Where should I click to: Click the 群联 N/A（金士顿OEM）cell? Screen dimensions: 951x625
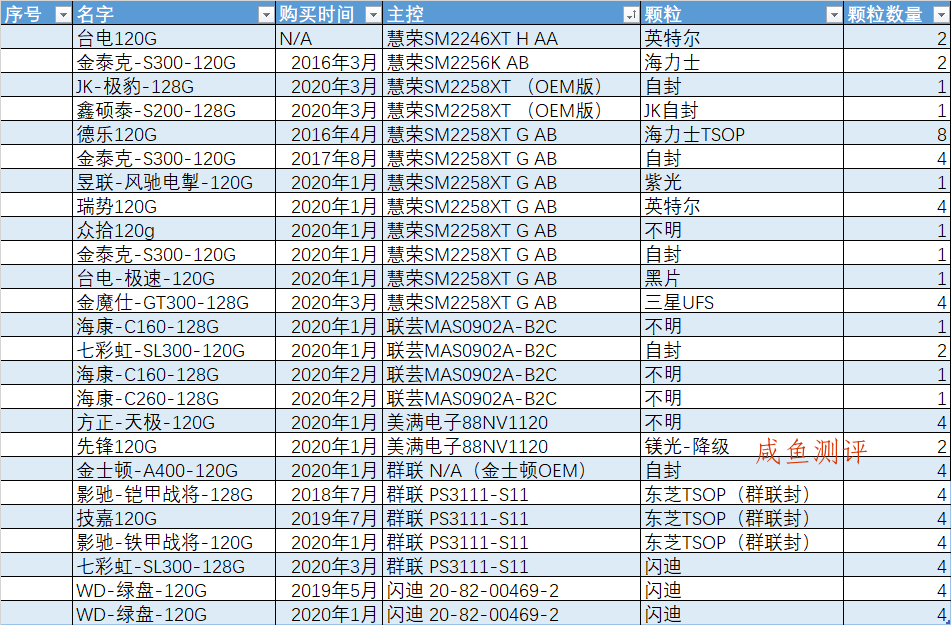(x=511, y=470)
